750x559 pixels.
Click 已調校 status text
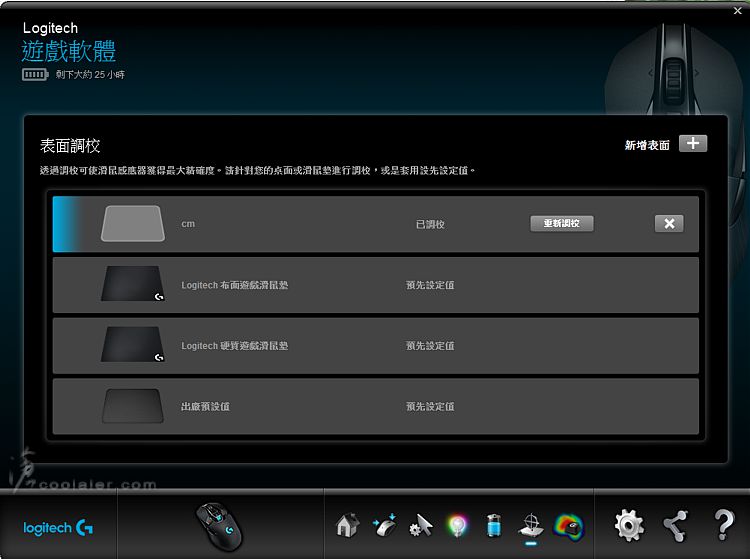click(x=430, y=224)
